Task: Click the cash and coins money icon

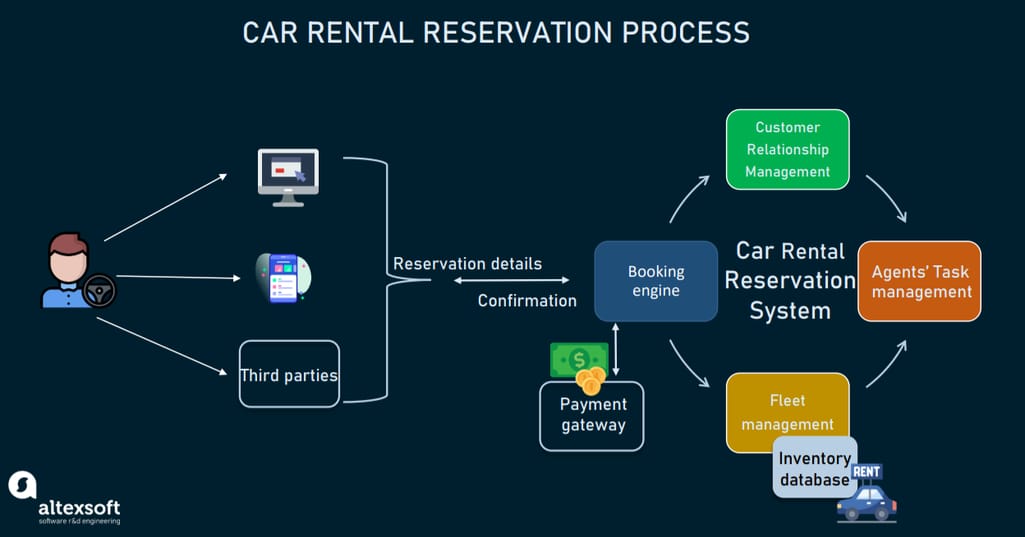Action: [579, 368]
